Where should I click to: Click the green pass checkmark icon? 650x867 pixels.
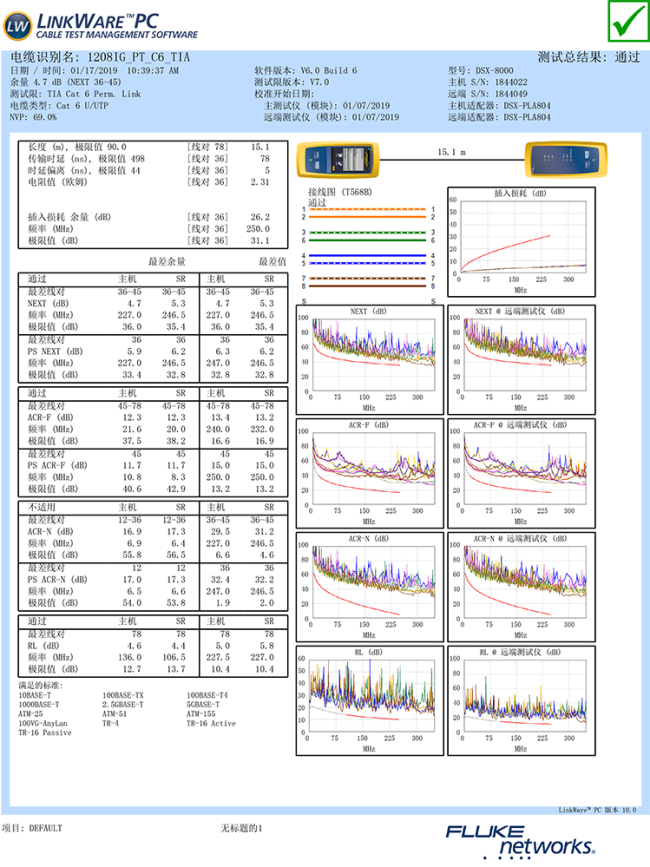(625, 21)
